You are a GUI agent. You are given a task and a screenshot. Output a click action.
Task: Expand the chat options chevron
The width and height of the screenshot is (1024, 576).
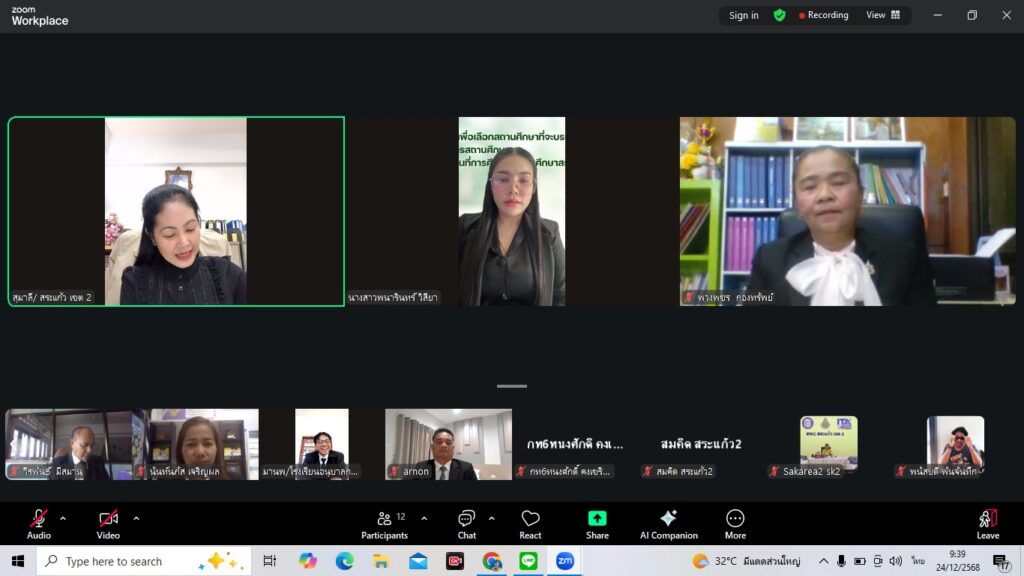491,518
